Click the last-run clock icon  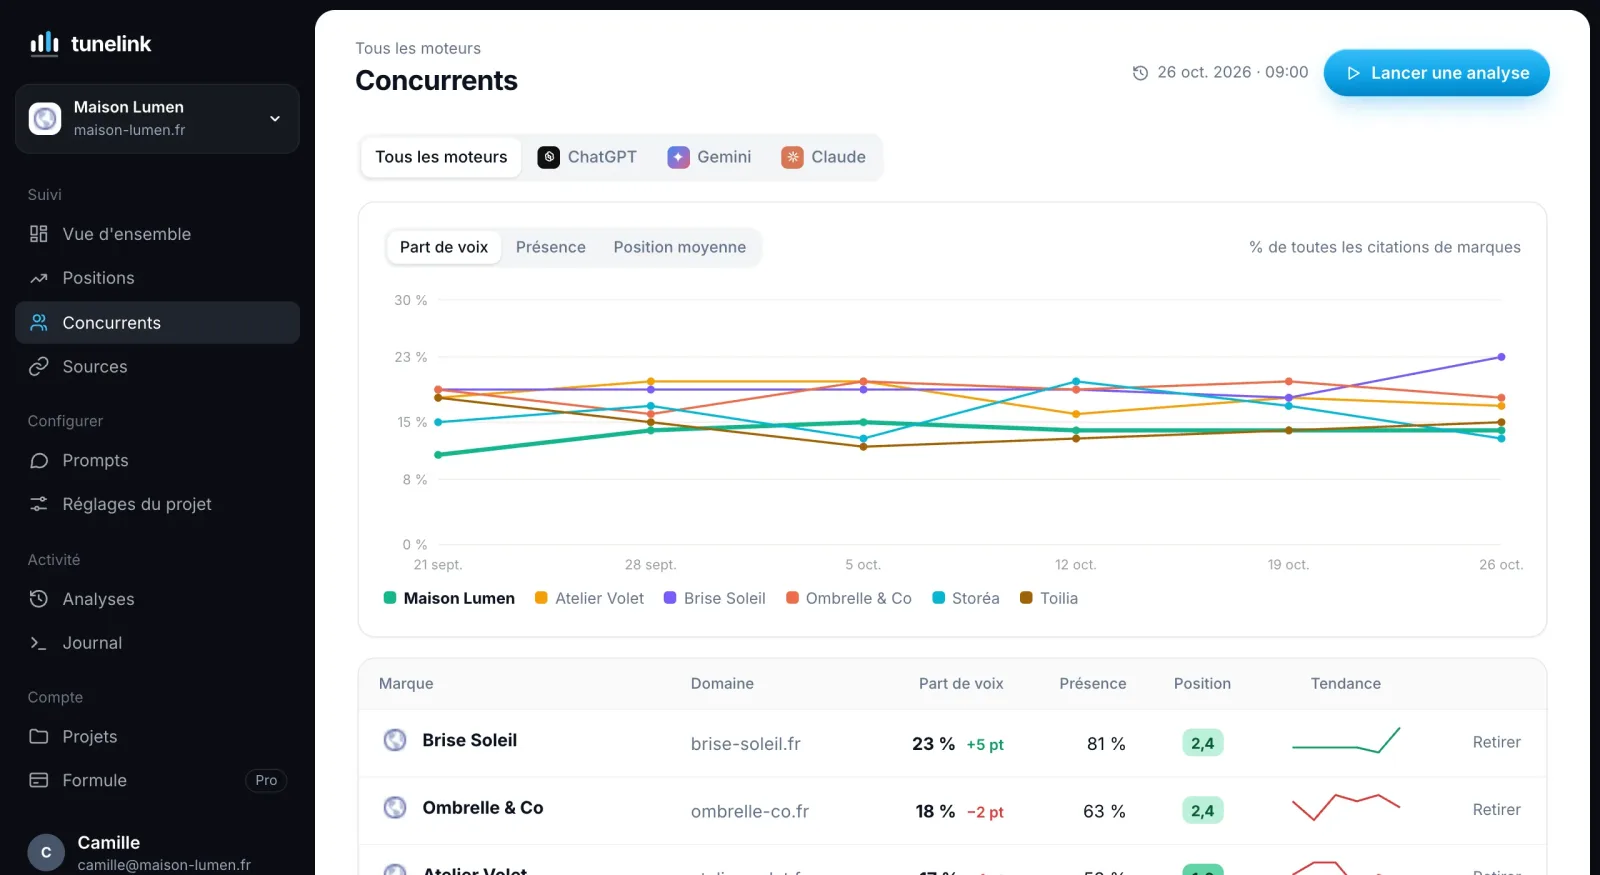[1140, 73]
